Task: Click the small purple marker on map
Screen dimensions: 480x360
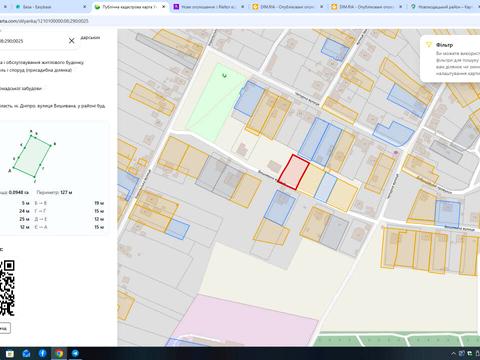Action: (396, 153)
